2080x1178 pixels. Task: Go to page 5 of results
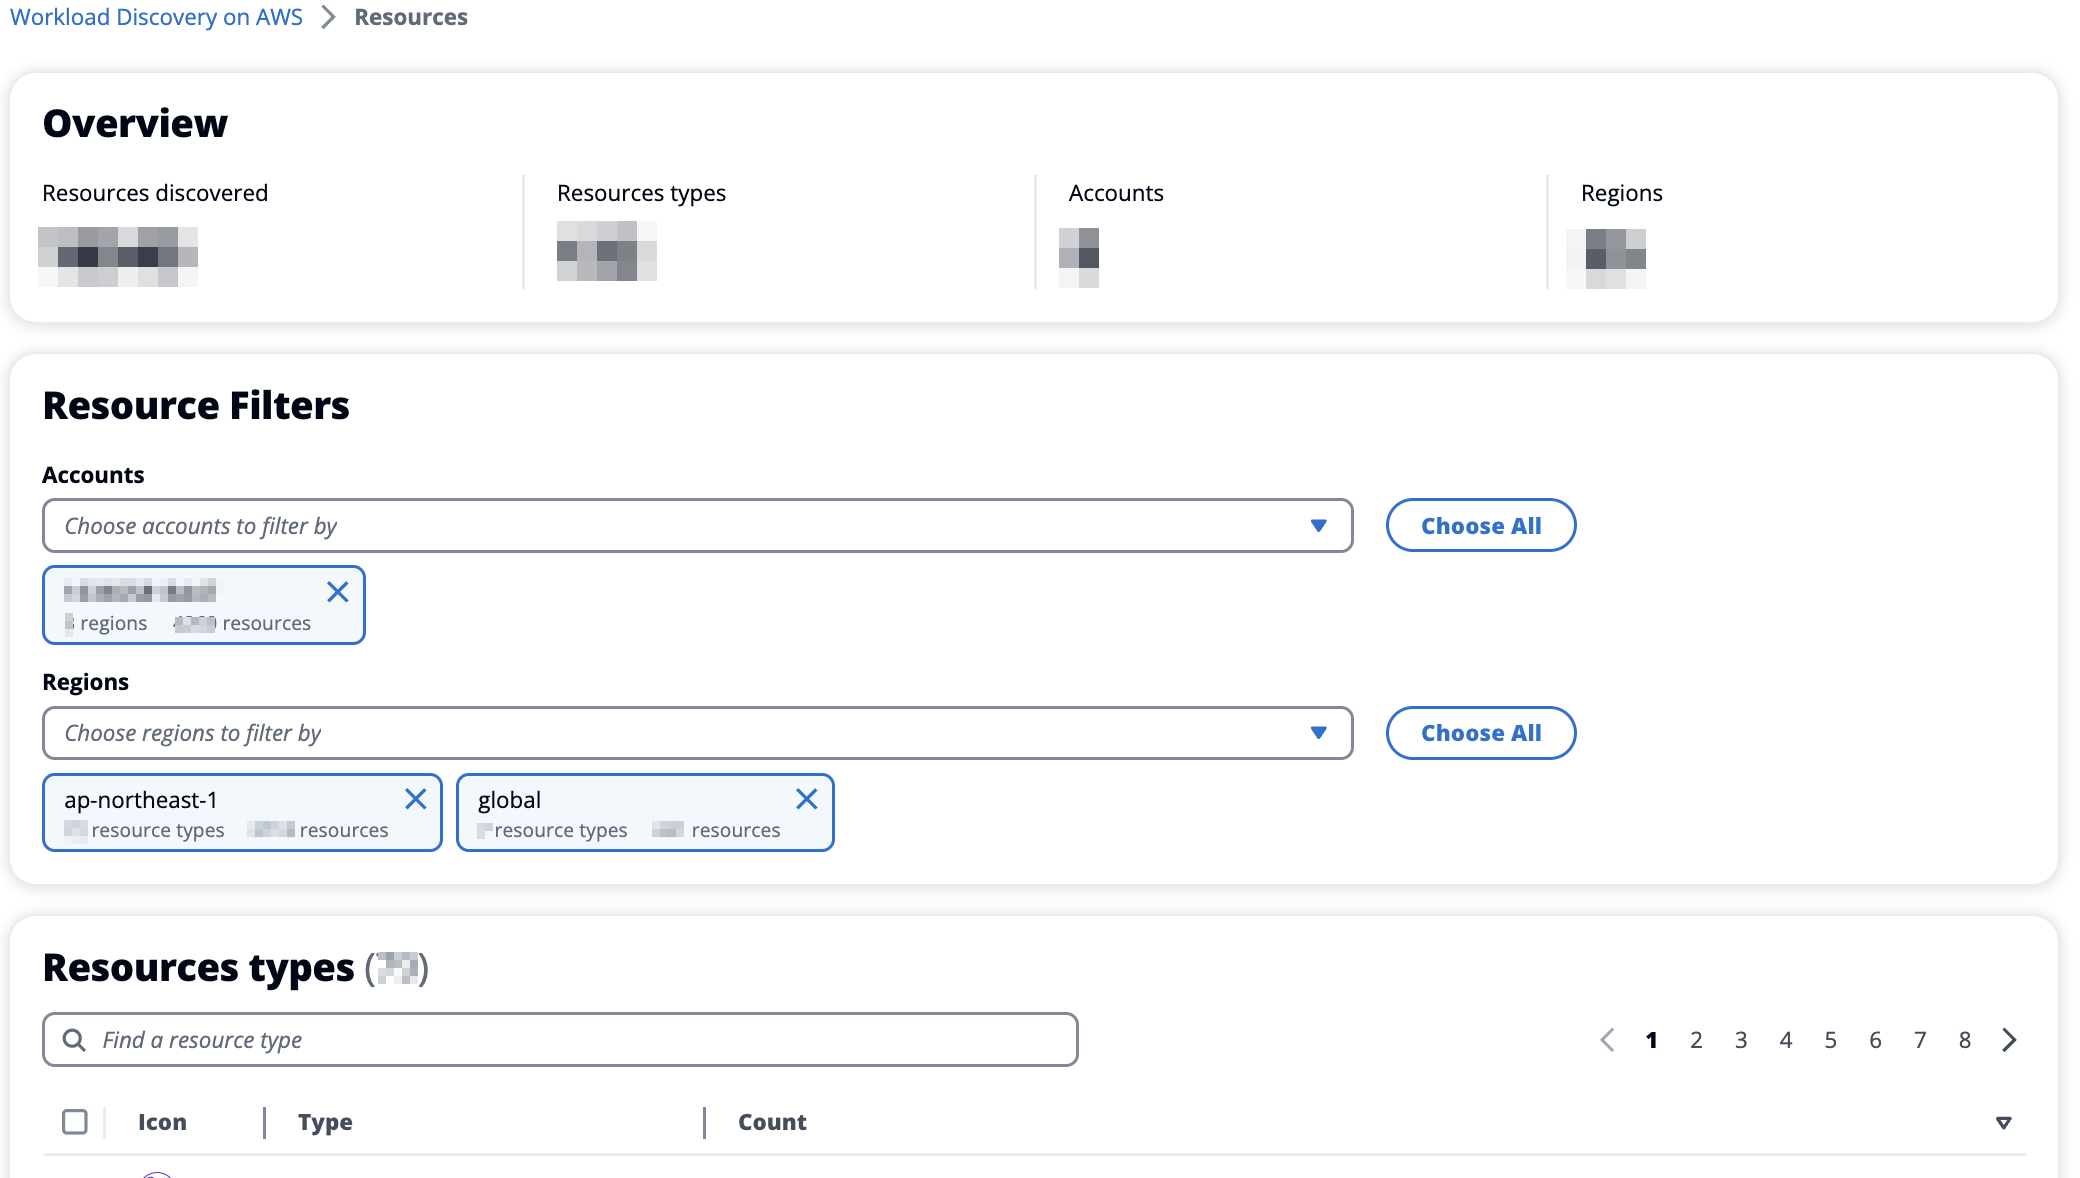point(1830,1040)
